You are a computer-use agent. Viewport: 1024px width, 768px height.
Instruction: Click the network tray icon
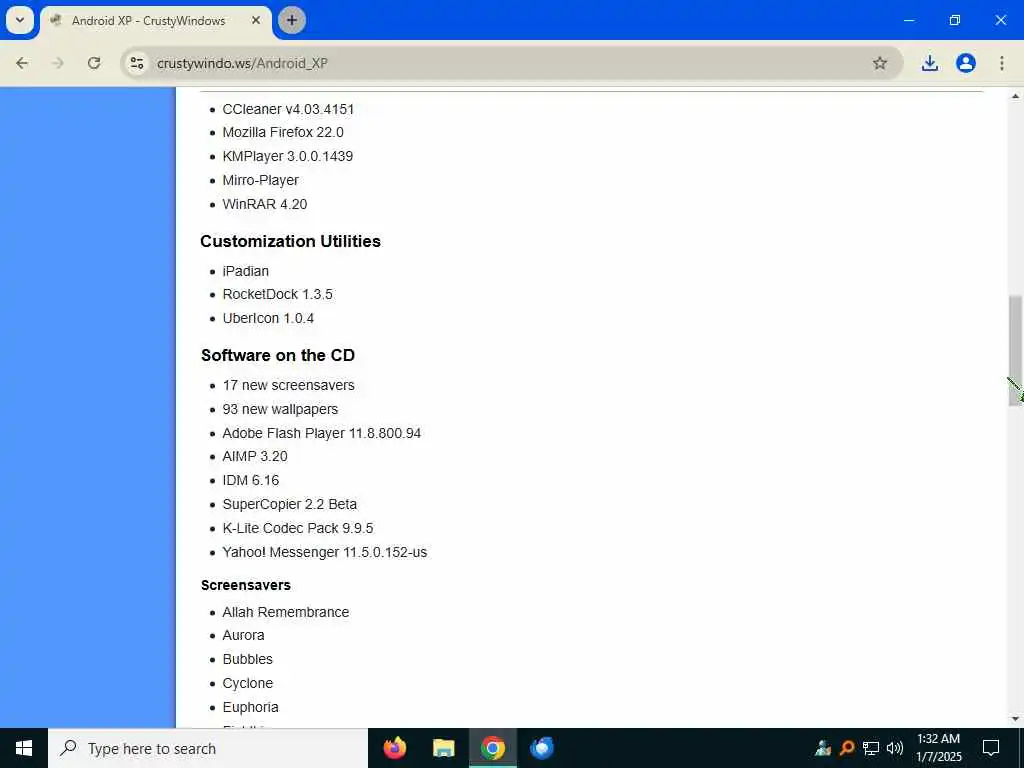pos(871,748)
